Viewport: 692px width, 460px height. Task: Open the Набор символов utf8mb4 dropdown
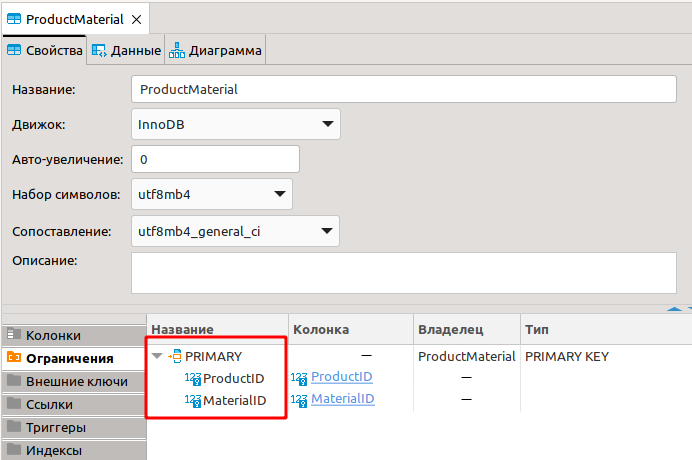tap(212, 194)
